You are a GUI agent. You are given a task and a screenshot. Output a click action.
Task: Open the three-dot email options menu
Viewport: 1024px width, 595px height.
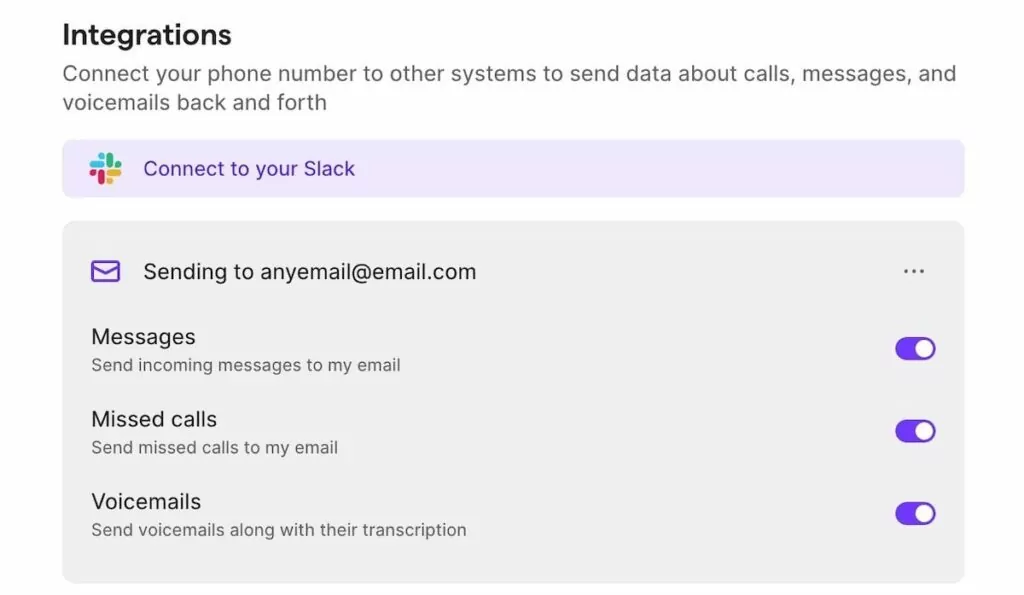tap(913, 271)
